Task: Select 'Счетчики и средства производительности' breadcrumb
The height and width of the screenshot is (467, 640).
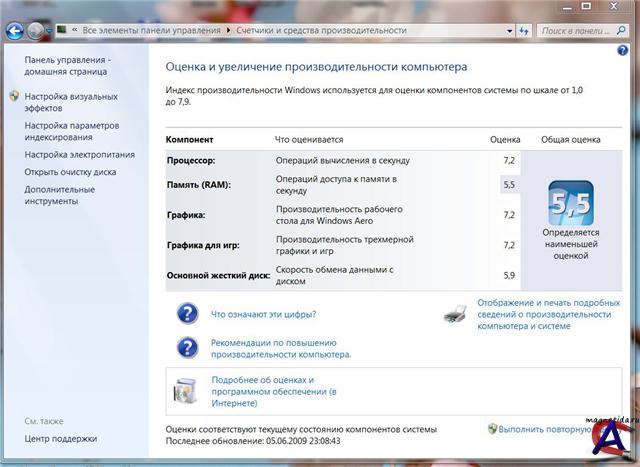Action: pyautogui.click(x=321, y=30)
